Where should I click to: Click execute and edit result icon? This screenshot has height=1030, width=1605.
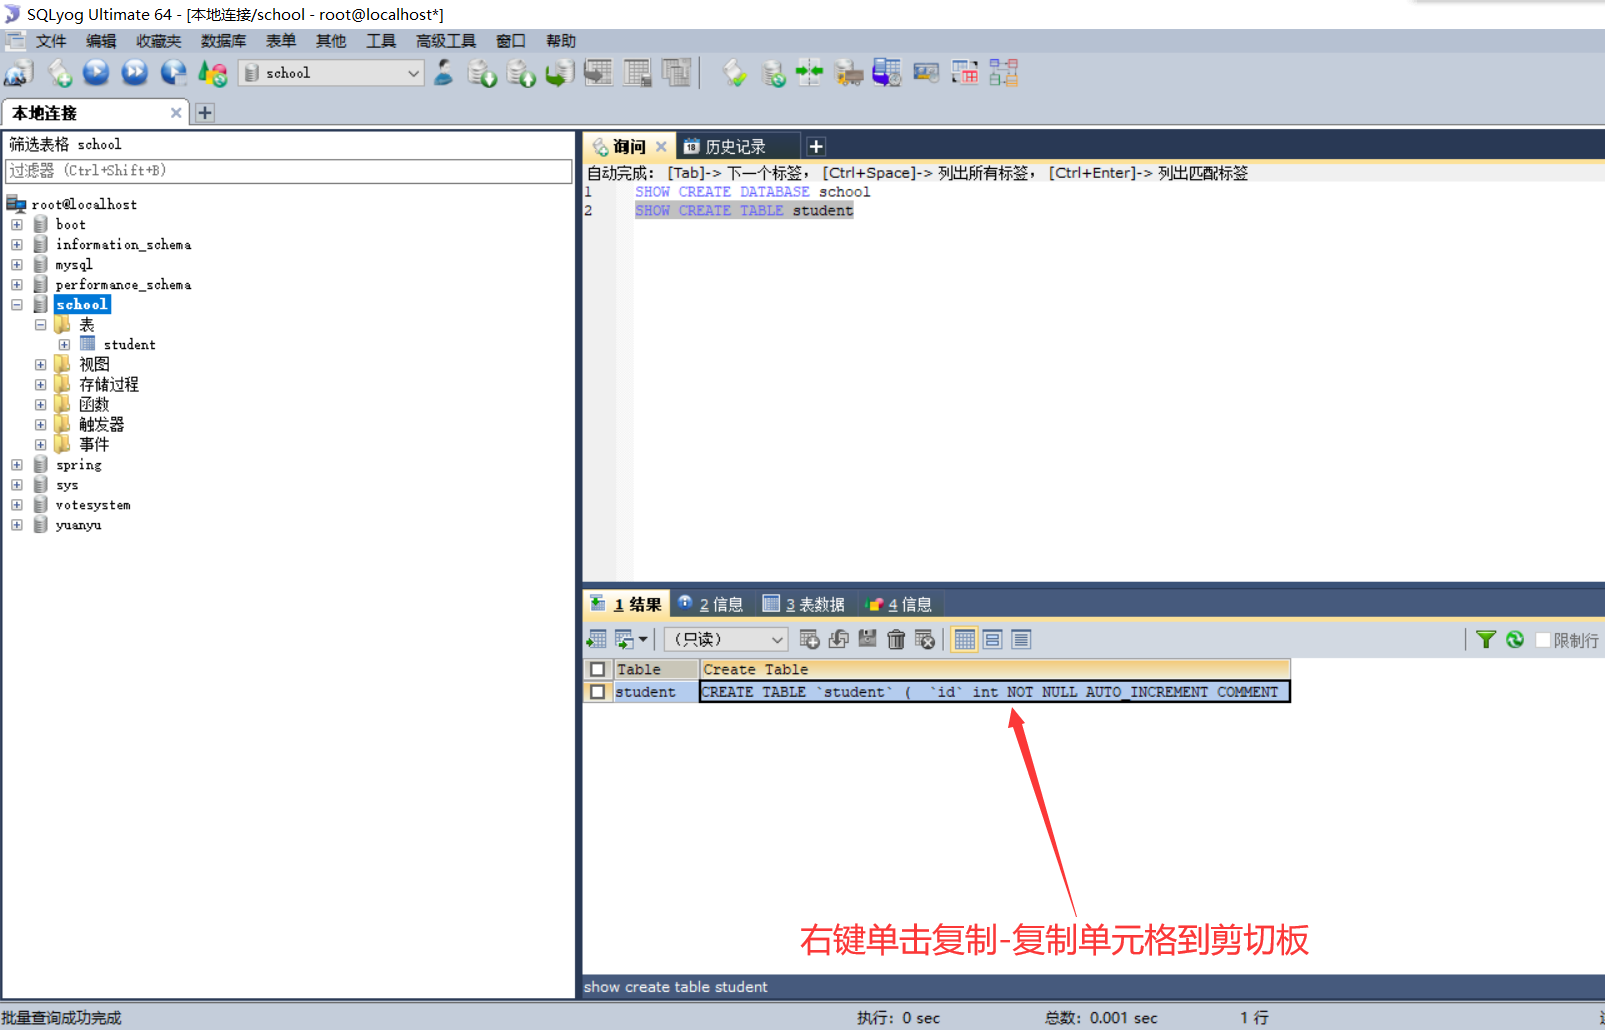point(174,73)
